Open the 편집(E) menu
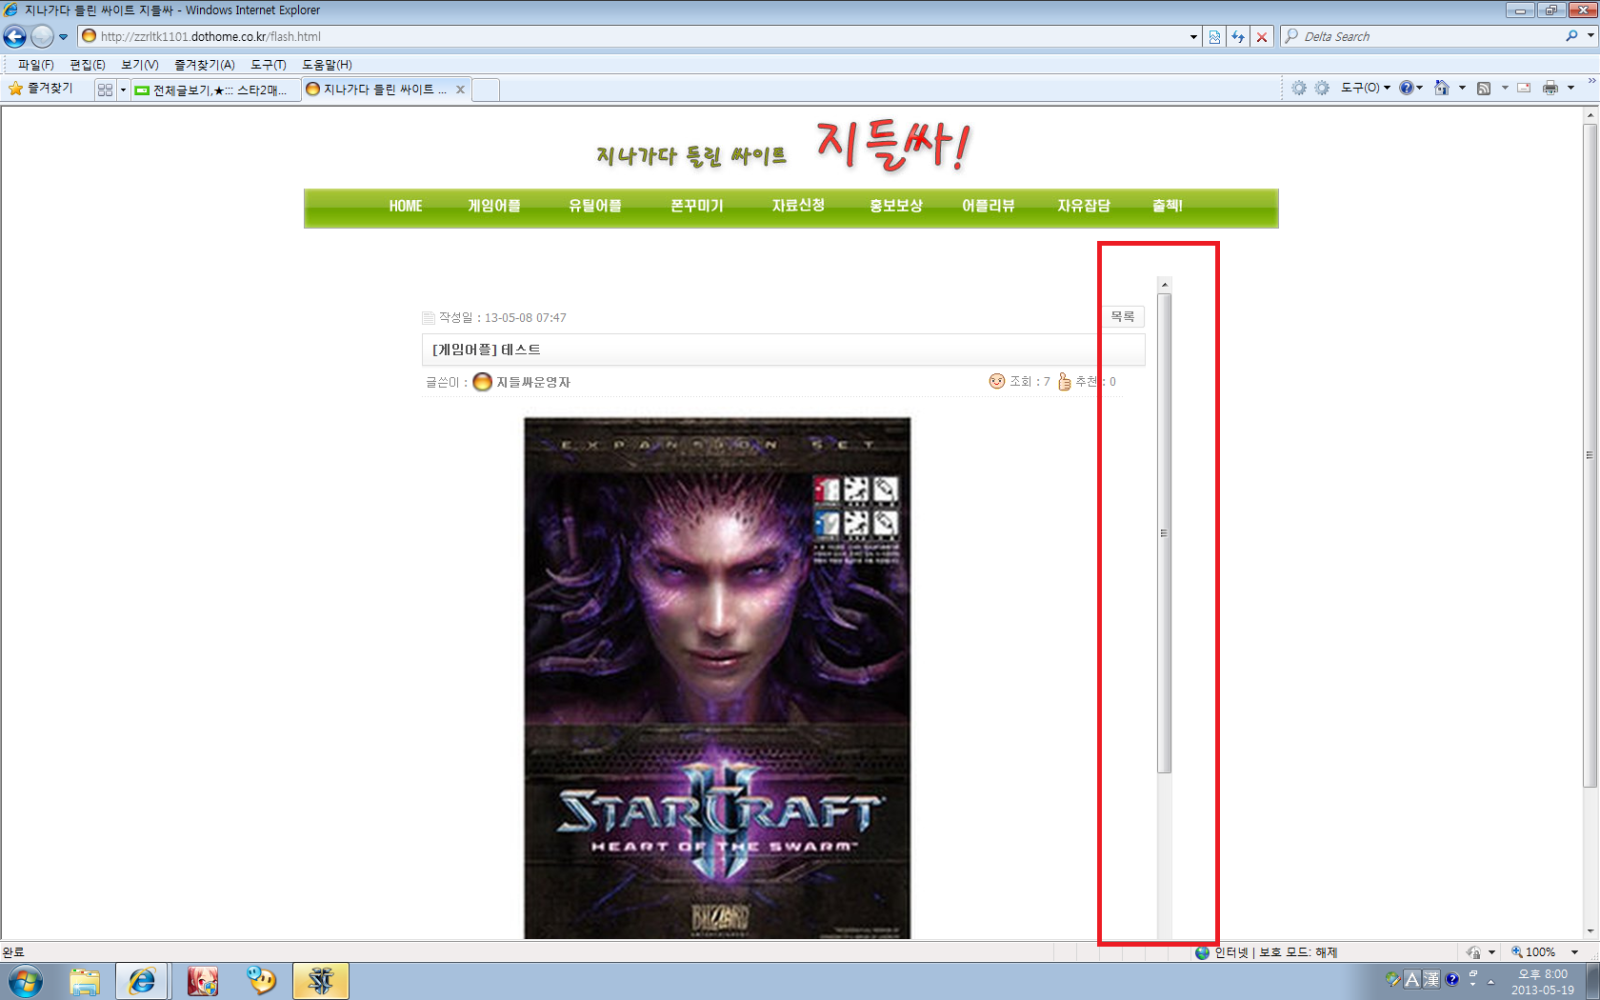Viewport: 1600px width, 1000px height. 88,65
